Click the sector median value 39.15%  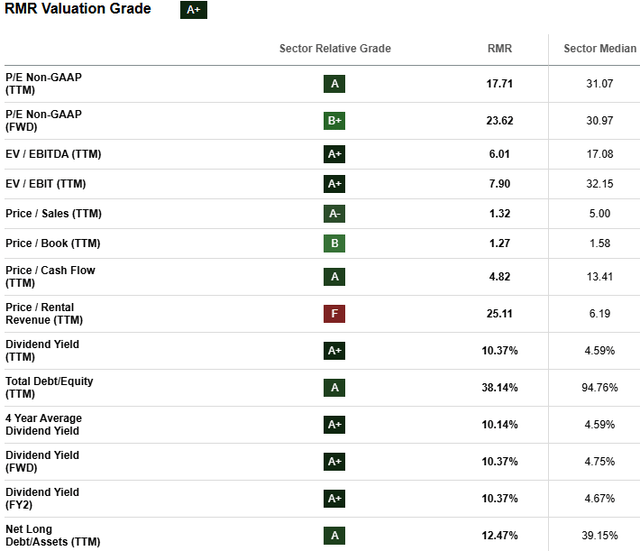600,535
